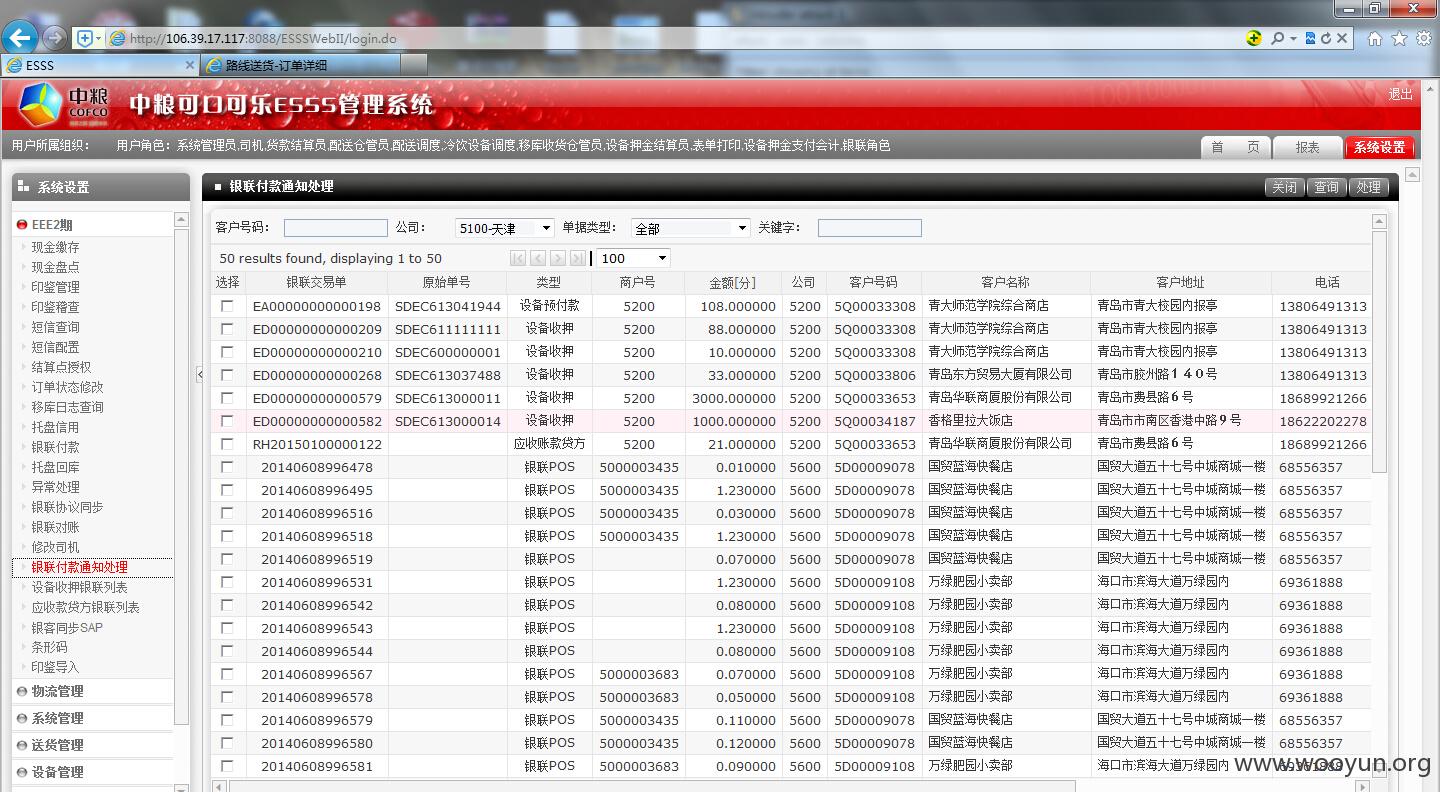Click the COFCO logo cube

41,103
